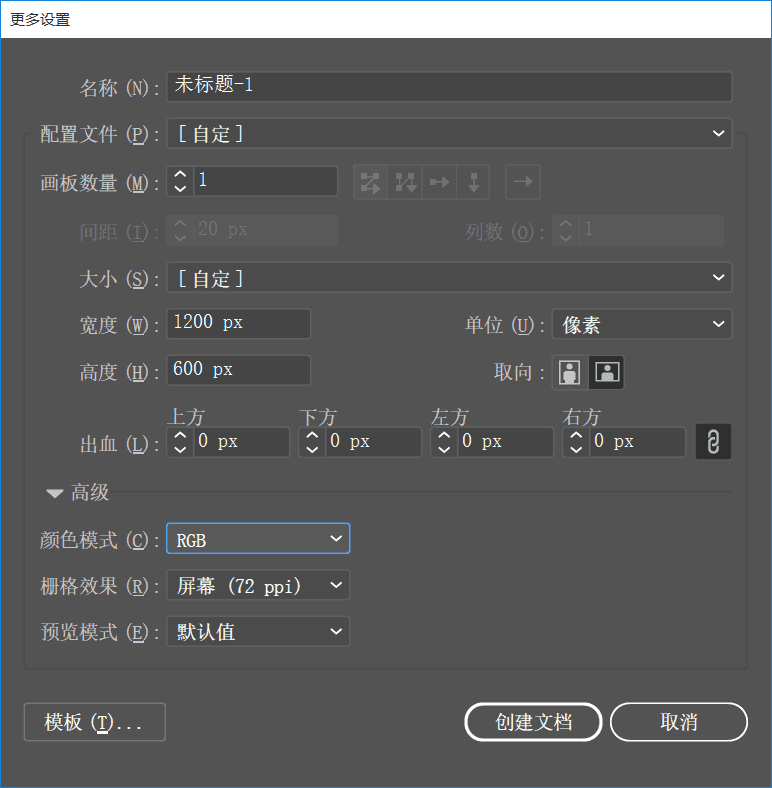
Task: Click the disabled 间距 spacing field
Action: (x=265, y=231)
